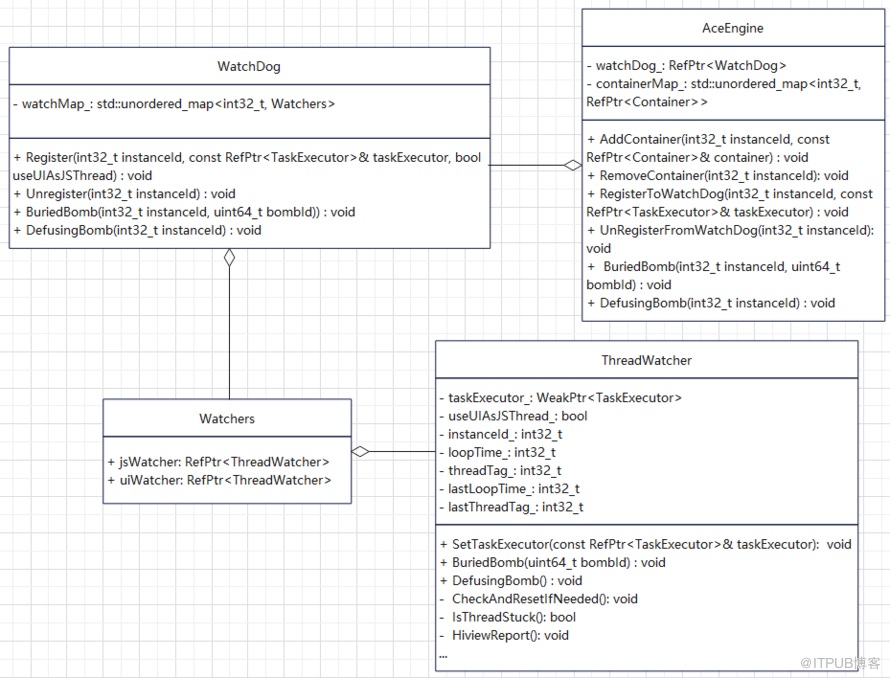Click the RemoveContainer method in AceEngine

coord(718,175)
